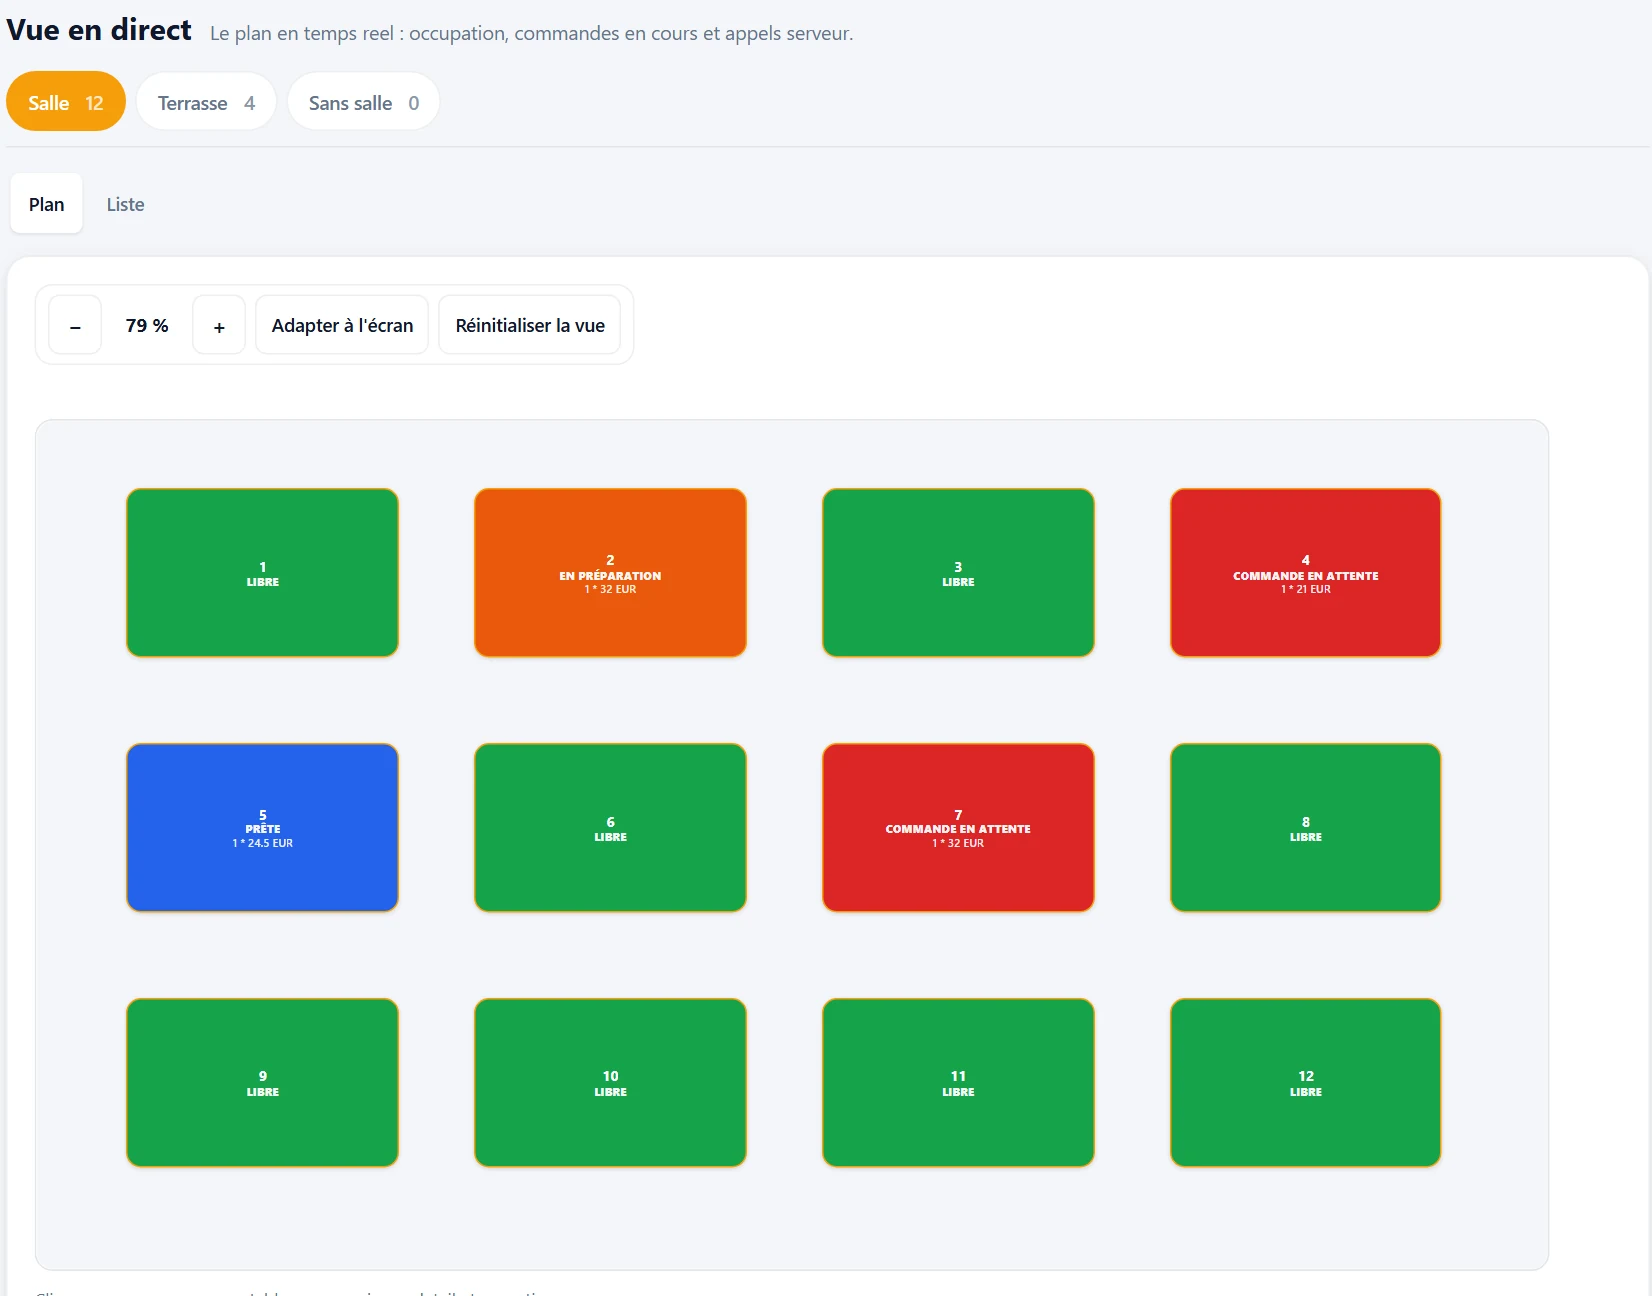
Task: Zoom out with the minus button
Action: click(x=75, y=325)
